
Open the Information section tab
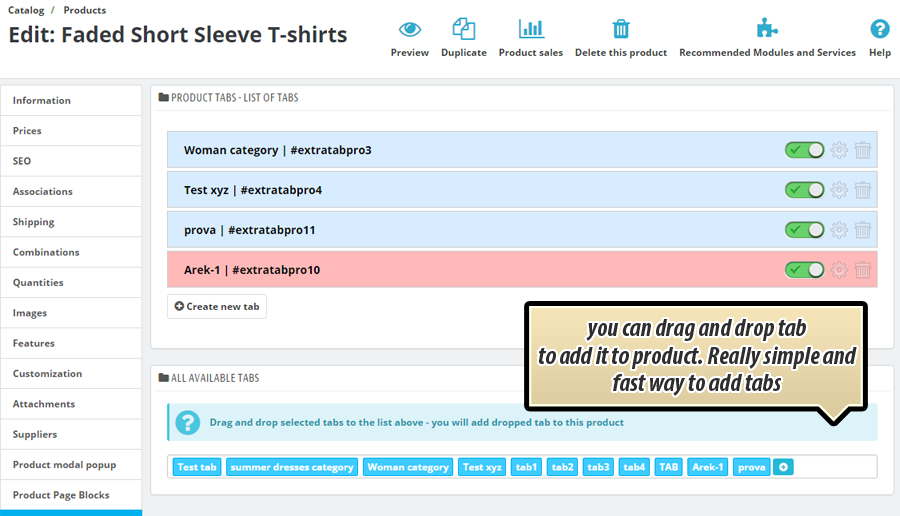pos(71,100)
